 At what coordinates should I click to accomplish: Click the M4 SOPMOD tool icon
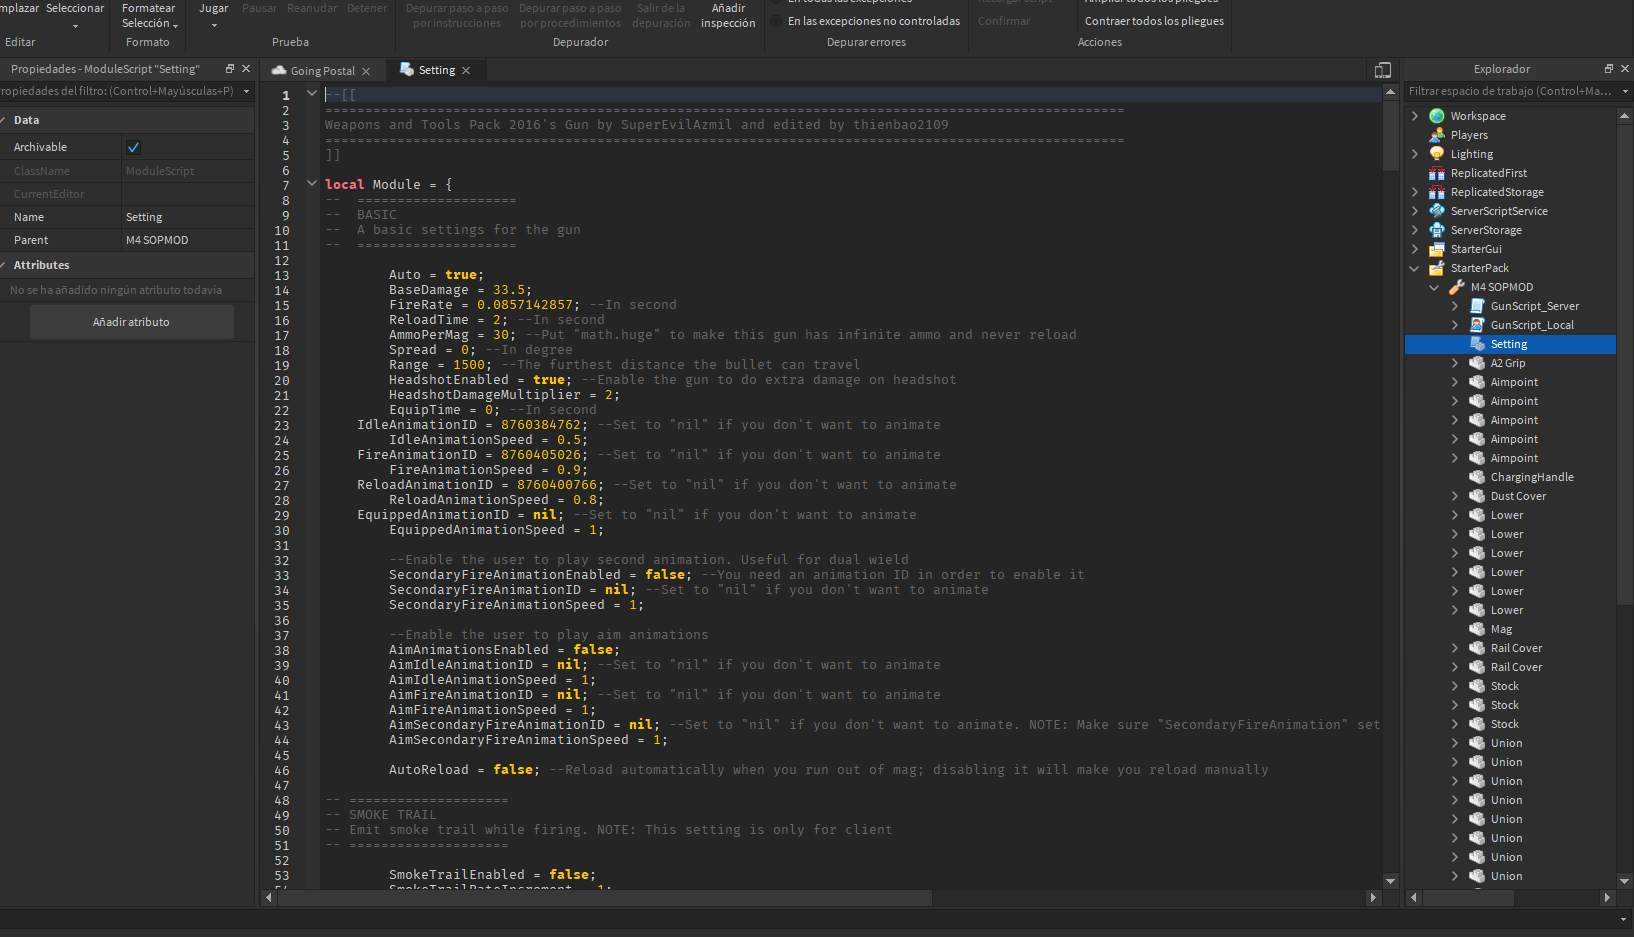pos(1457,287)
